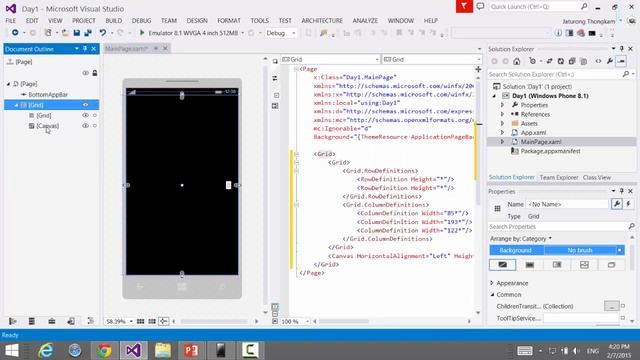Open Chrome from the taskbar

tap(104, 350)
